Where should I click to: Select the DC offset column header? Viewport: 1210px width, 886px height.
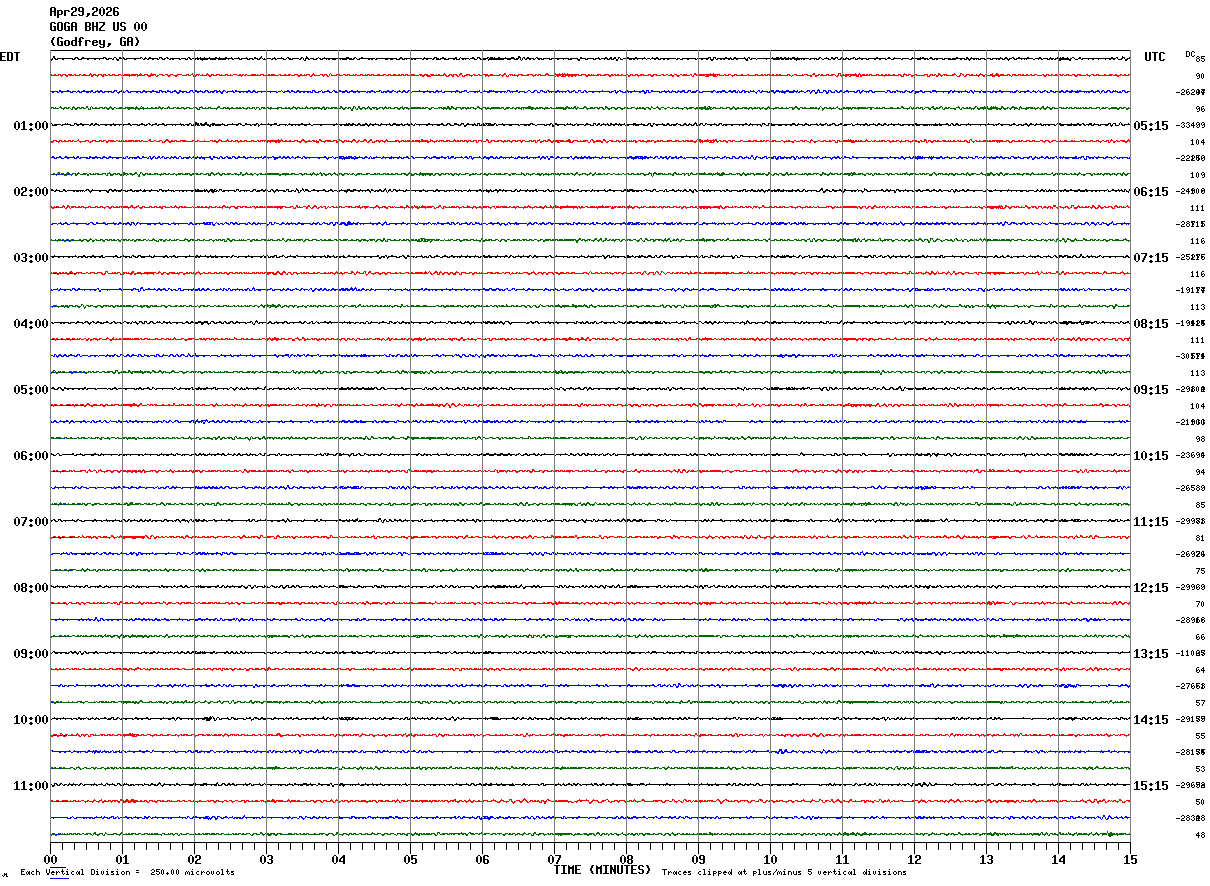(x=1190, y=54)
